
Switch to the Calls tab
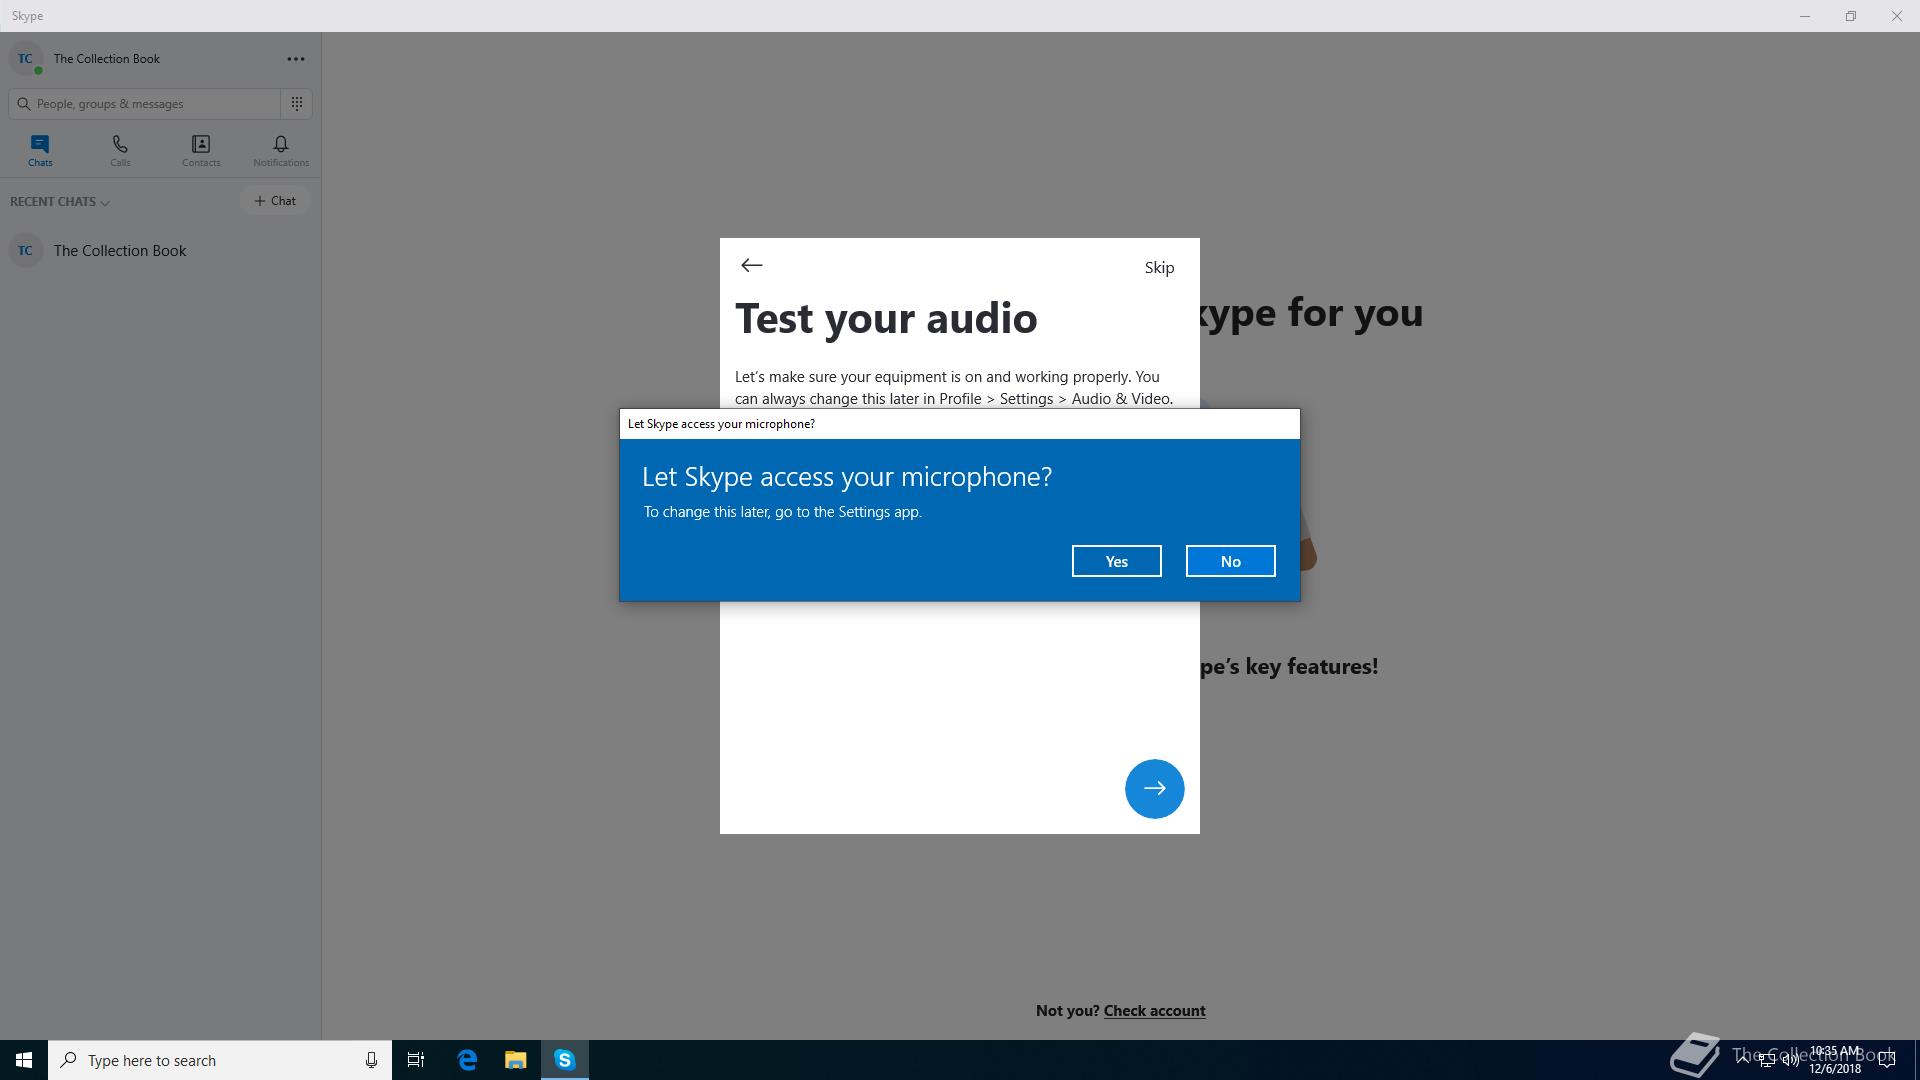[120, 151]
